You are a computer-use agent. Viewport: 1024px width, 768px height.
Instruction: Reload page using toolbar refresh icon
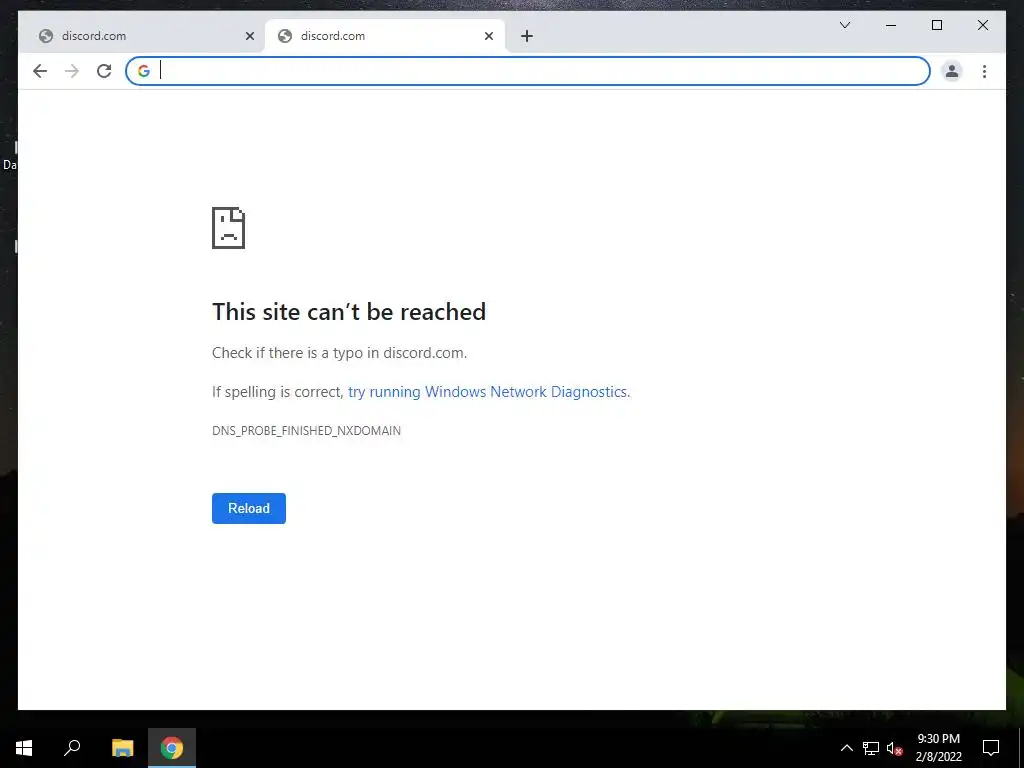pyautogui.click(x=104, y=71)
